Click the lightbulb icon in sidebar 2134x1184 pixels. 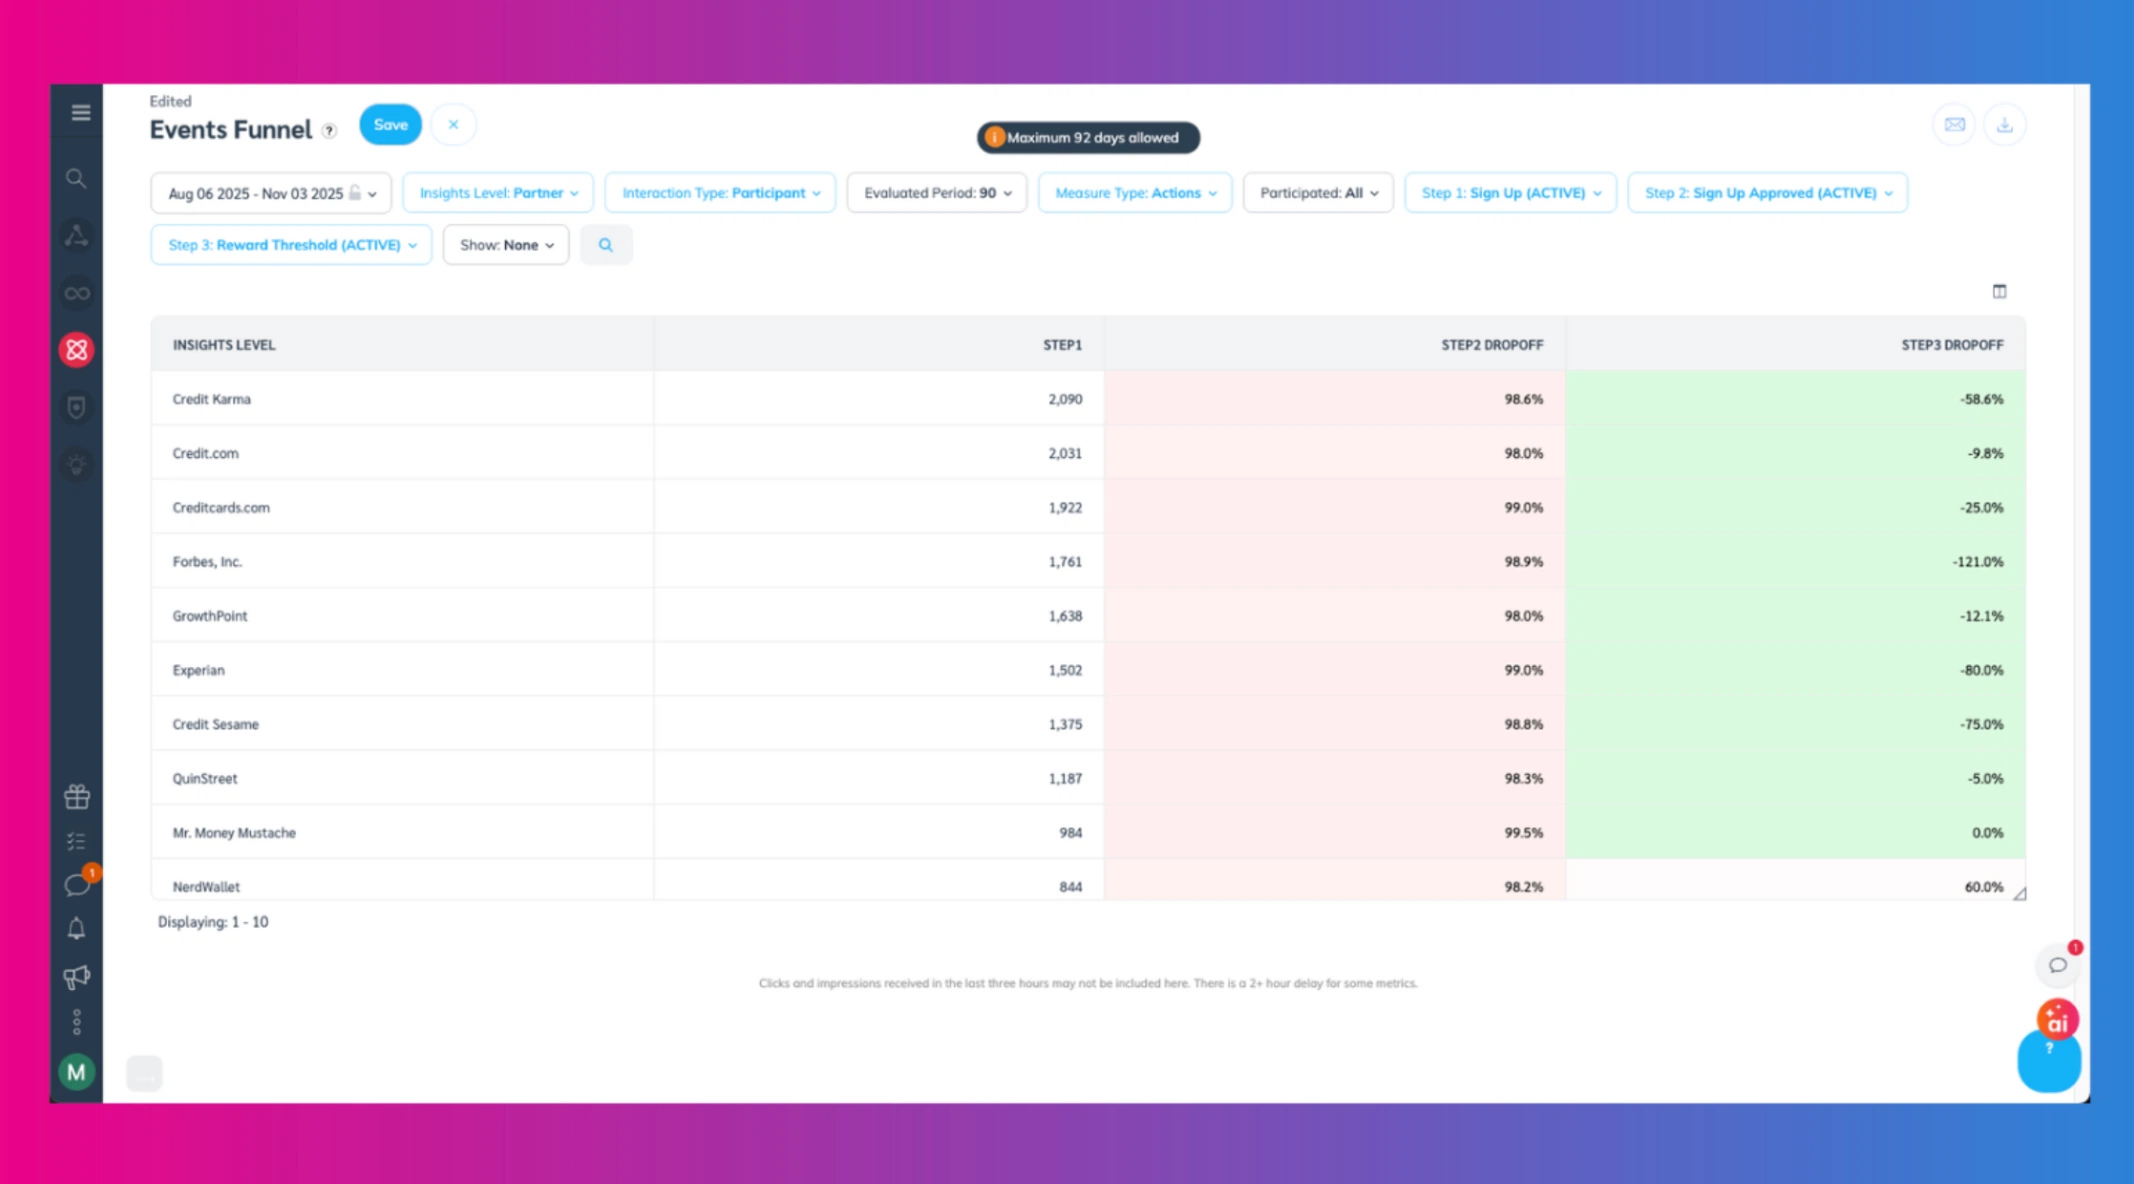pos(77,464)
